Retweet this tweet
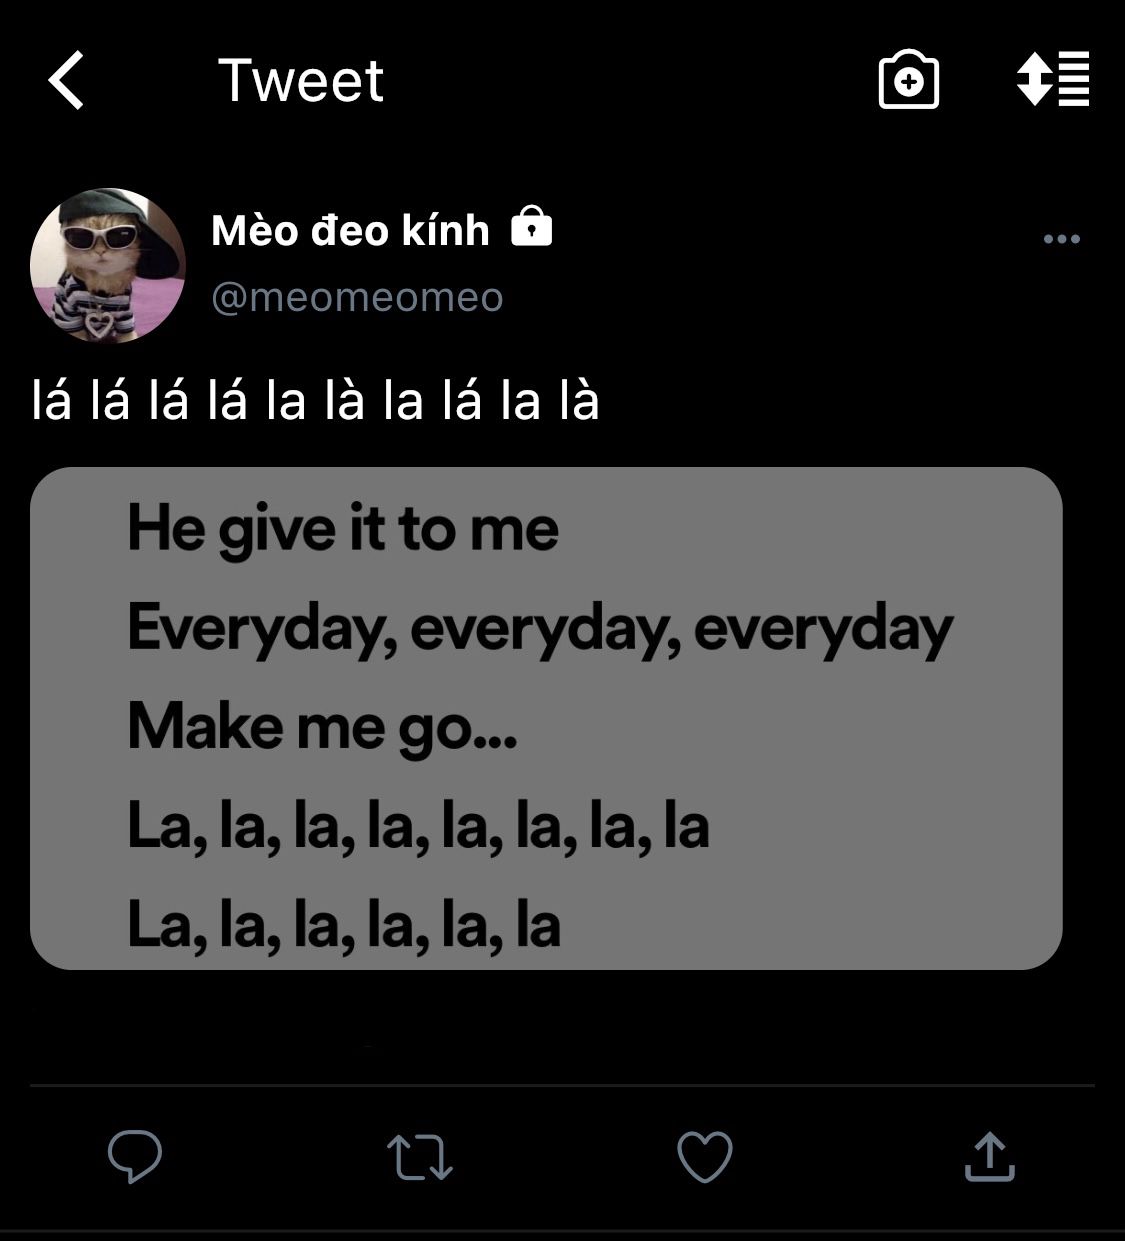 pos(420,1156)
